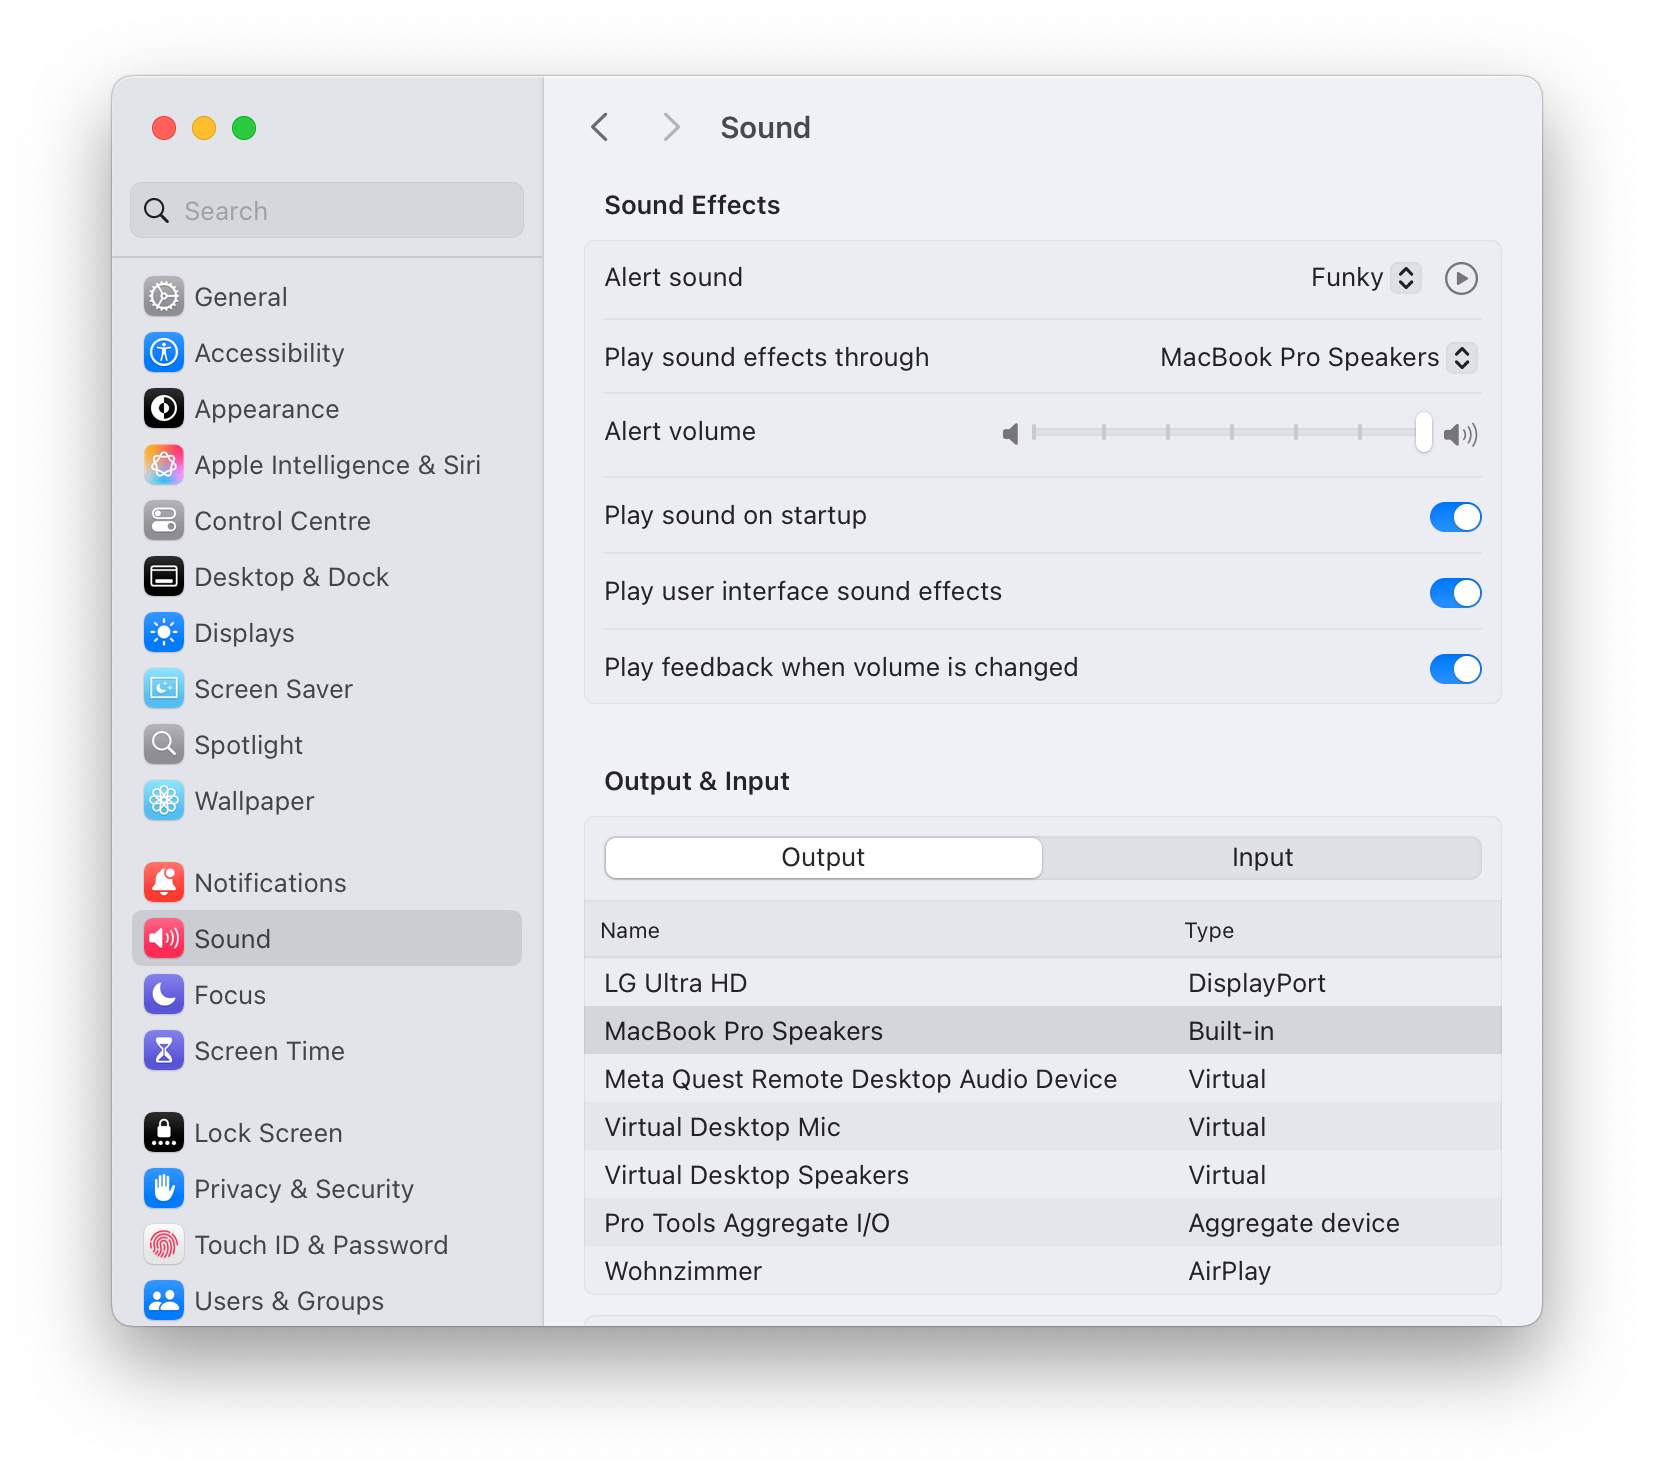The image size is (1654, 1474).
Task: Open the Alert sound dropdown
Action: pyautogui.click(x=1406, y=277)
